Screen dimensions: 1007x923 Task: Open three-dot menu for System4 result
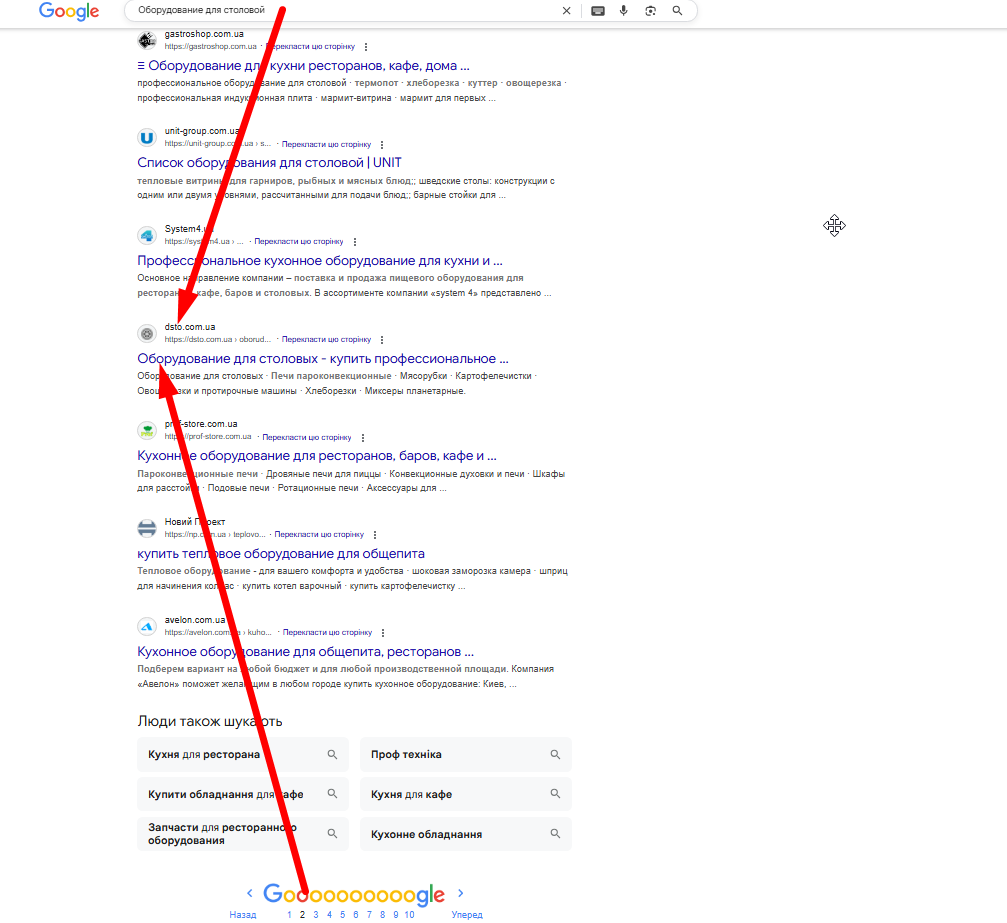coord(355,242)
